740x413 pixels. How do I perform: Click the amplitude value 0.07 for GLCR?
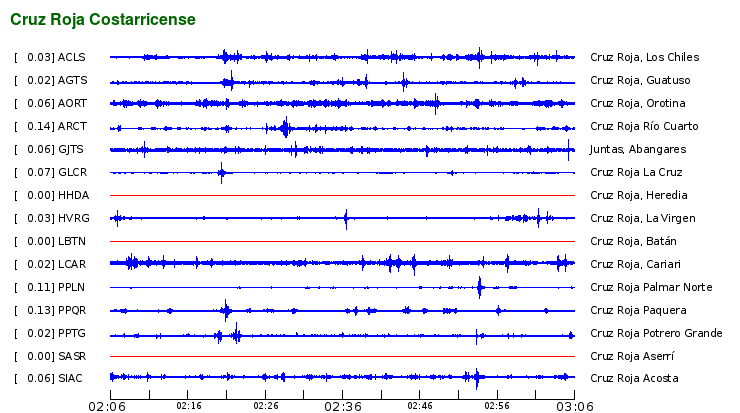point(38,172)
